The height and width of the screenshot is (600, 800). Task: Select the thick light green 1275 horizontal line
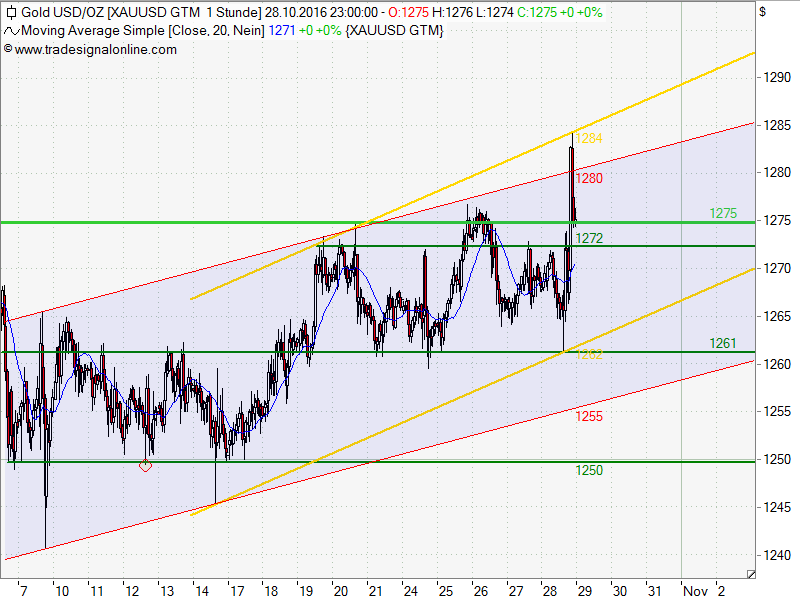[378, 222]
